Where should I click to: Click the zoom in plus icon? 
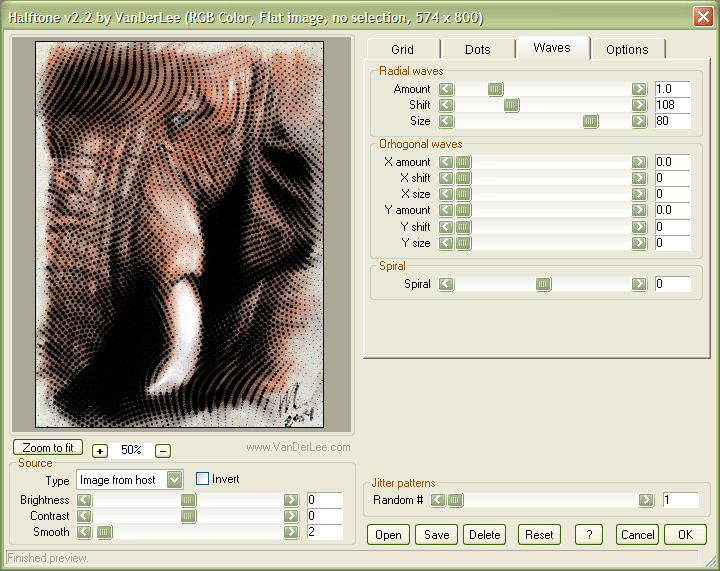pyautogui.click(x=100, y=450)
